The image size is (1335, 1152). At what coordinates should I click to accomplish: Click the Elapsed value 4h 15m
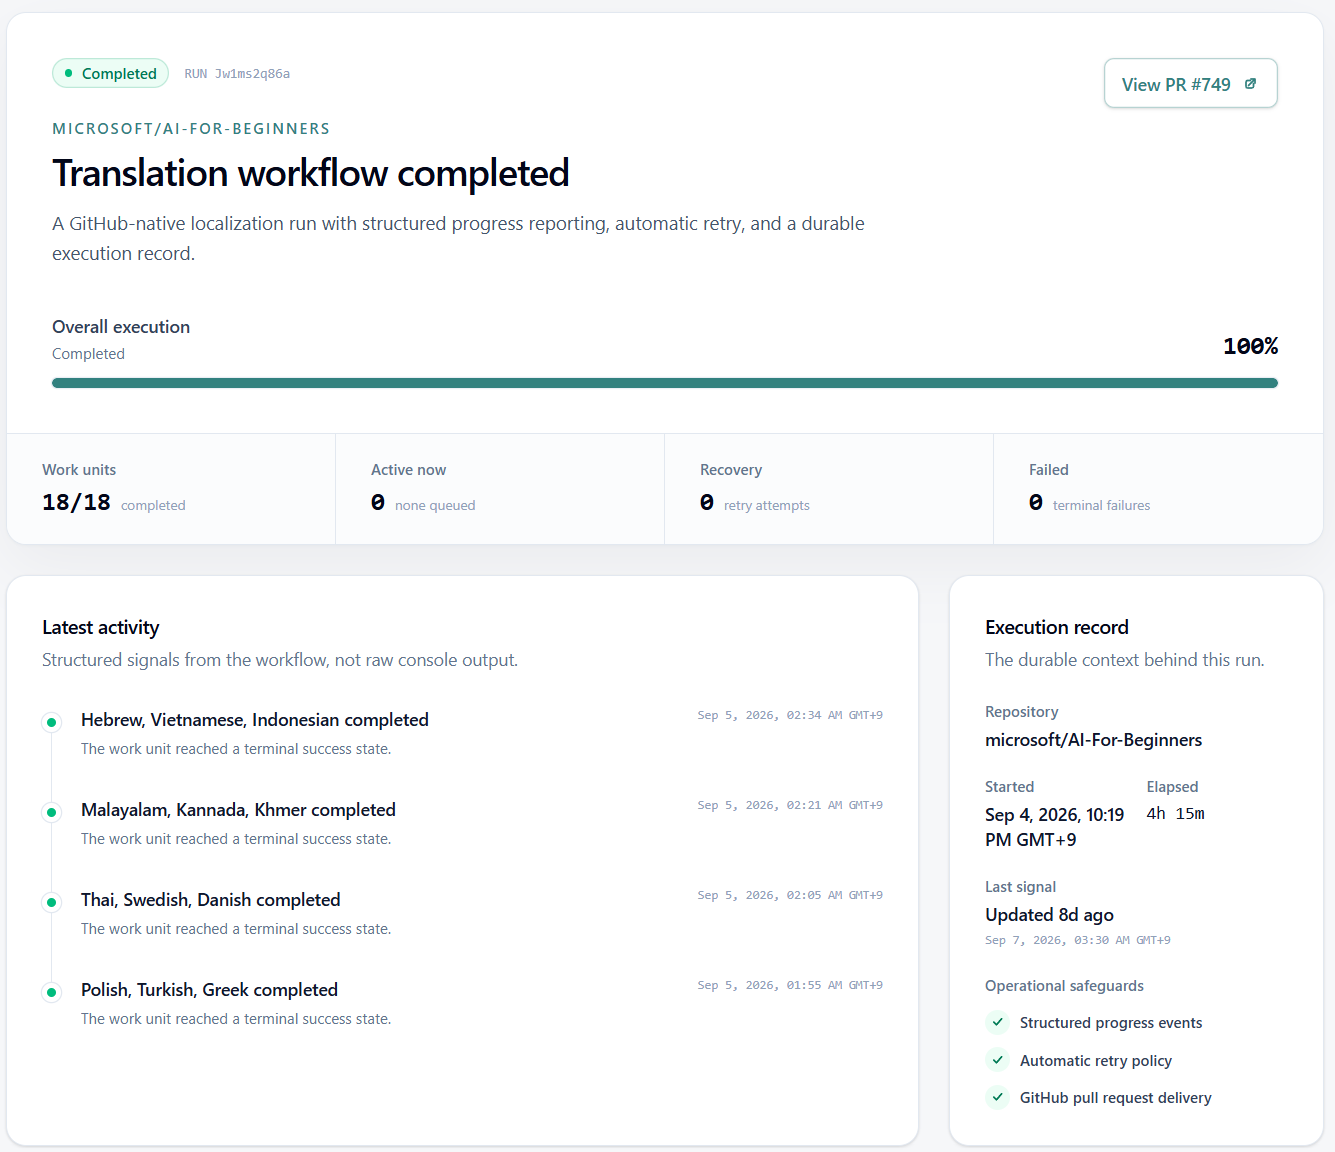1175,814
